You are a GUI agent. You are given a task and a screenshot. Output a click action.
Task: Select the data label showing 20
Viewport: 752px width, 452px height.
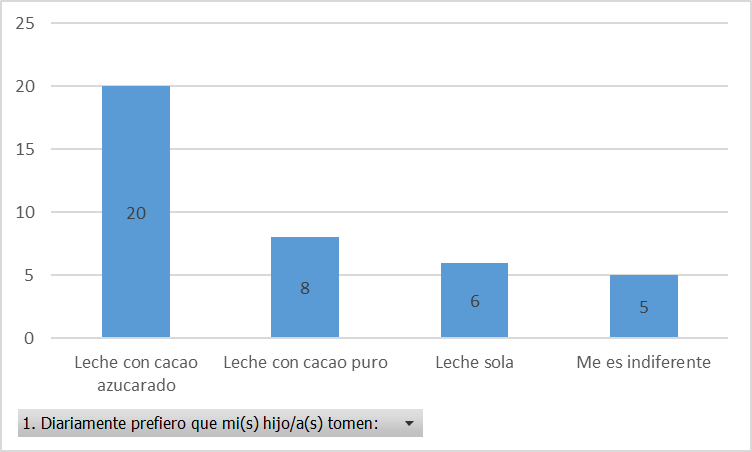[136, 213]
